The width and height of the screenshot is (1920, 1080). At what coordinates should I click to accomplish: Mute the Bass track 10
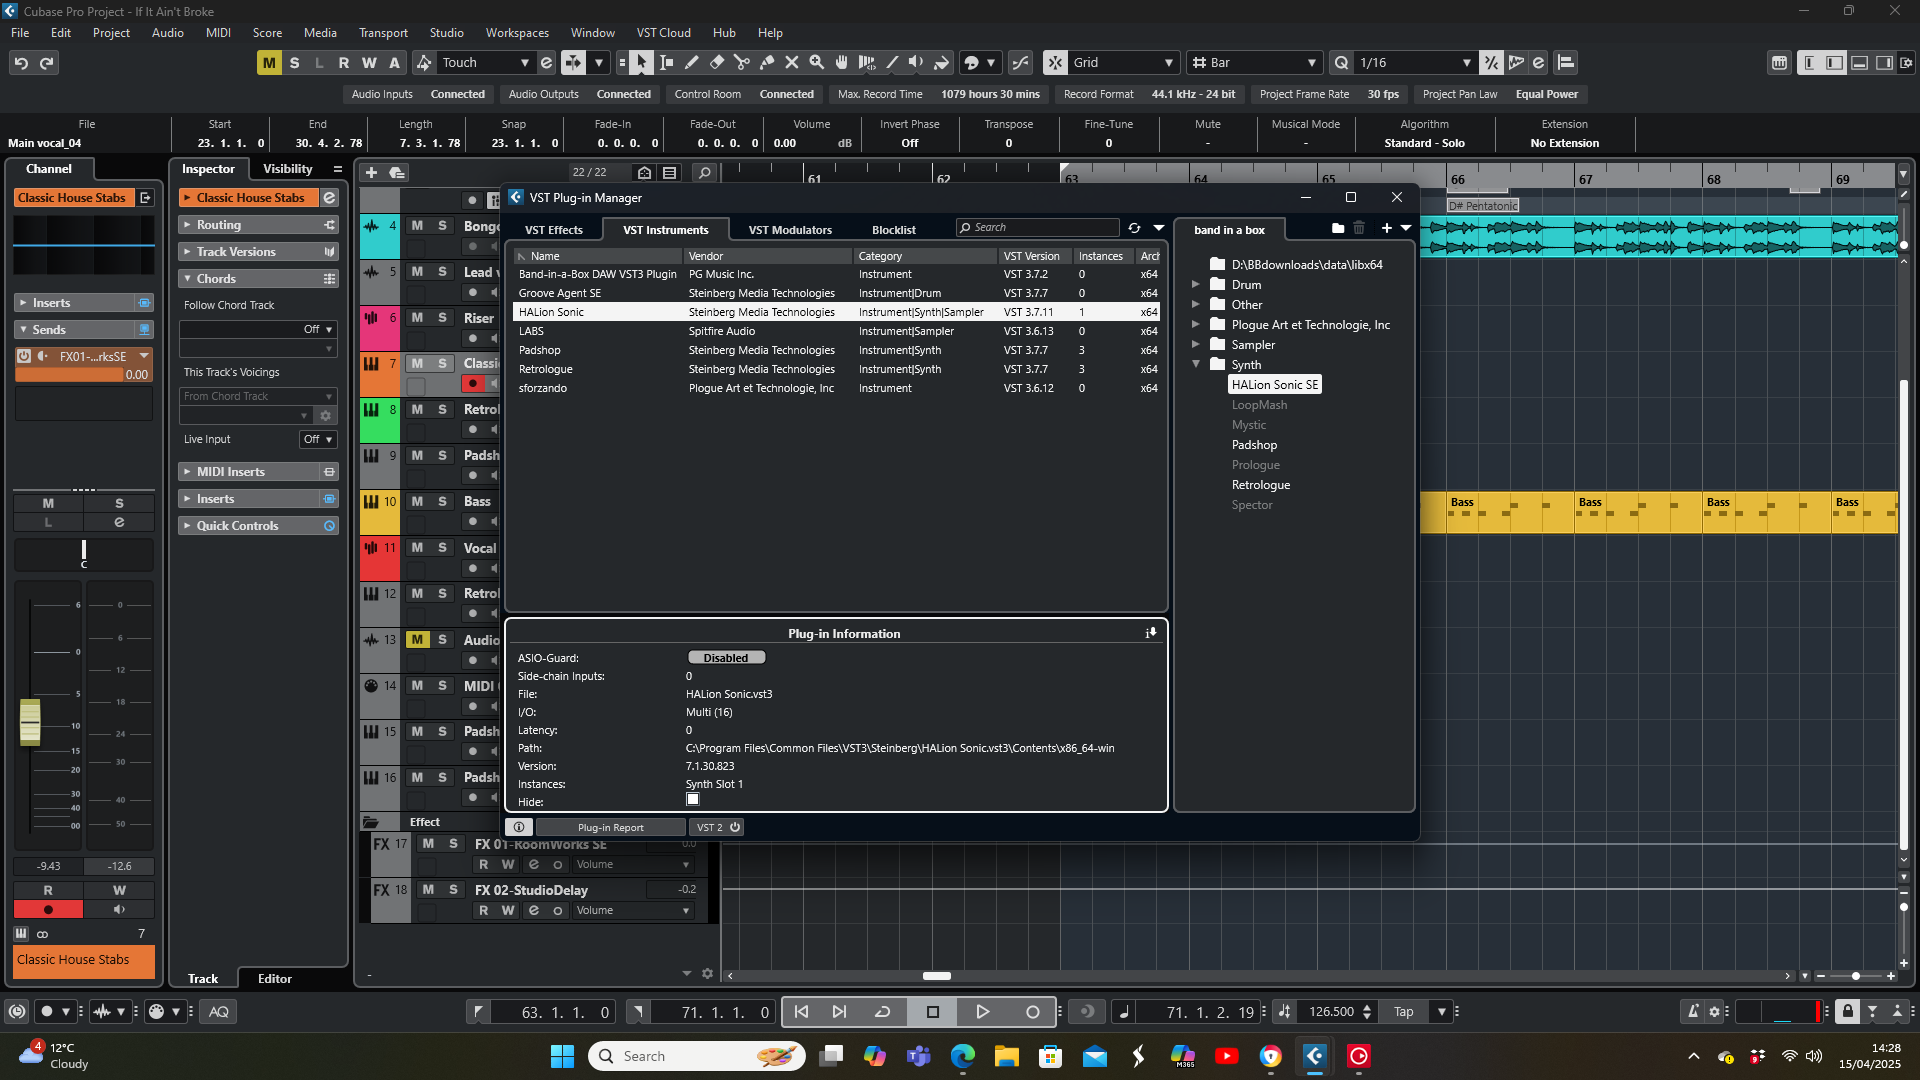click(417, 502)
